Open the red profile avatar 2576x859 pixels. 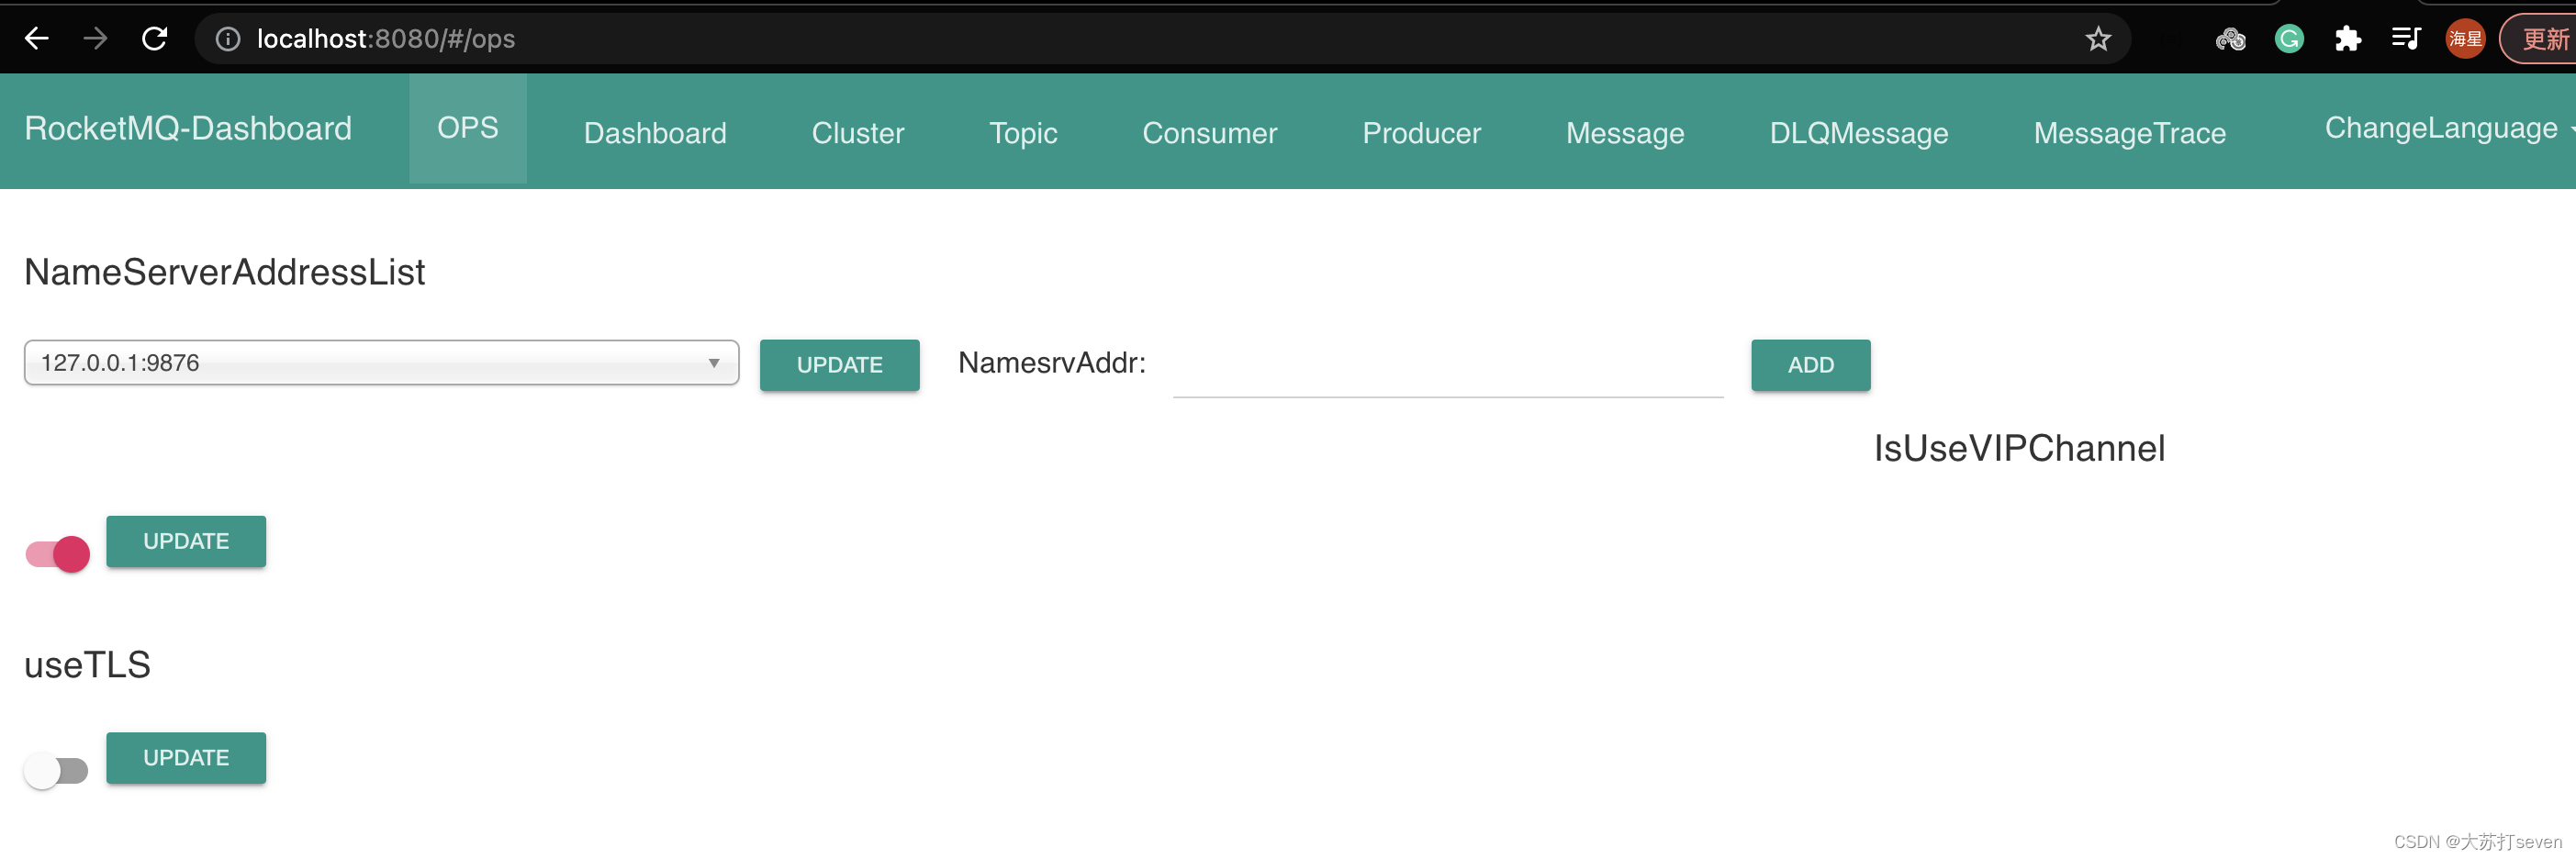2464,39
